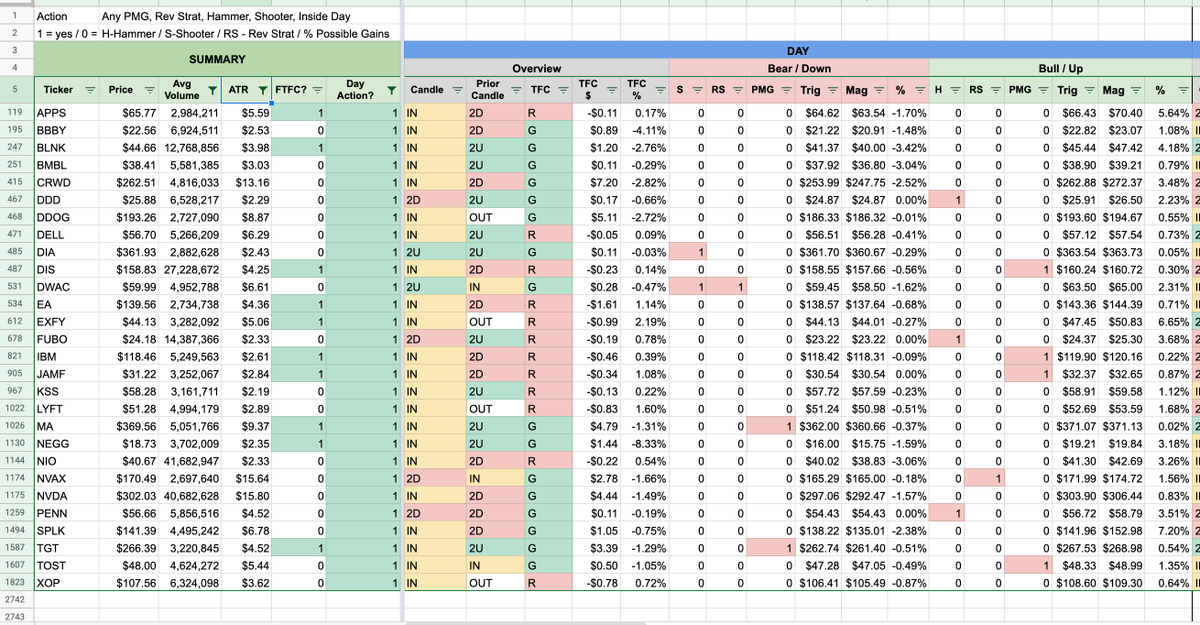
Task: Open filter icon beside TFC header
Action: point(563,90)
